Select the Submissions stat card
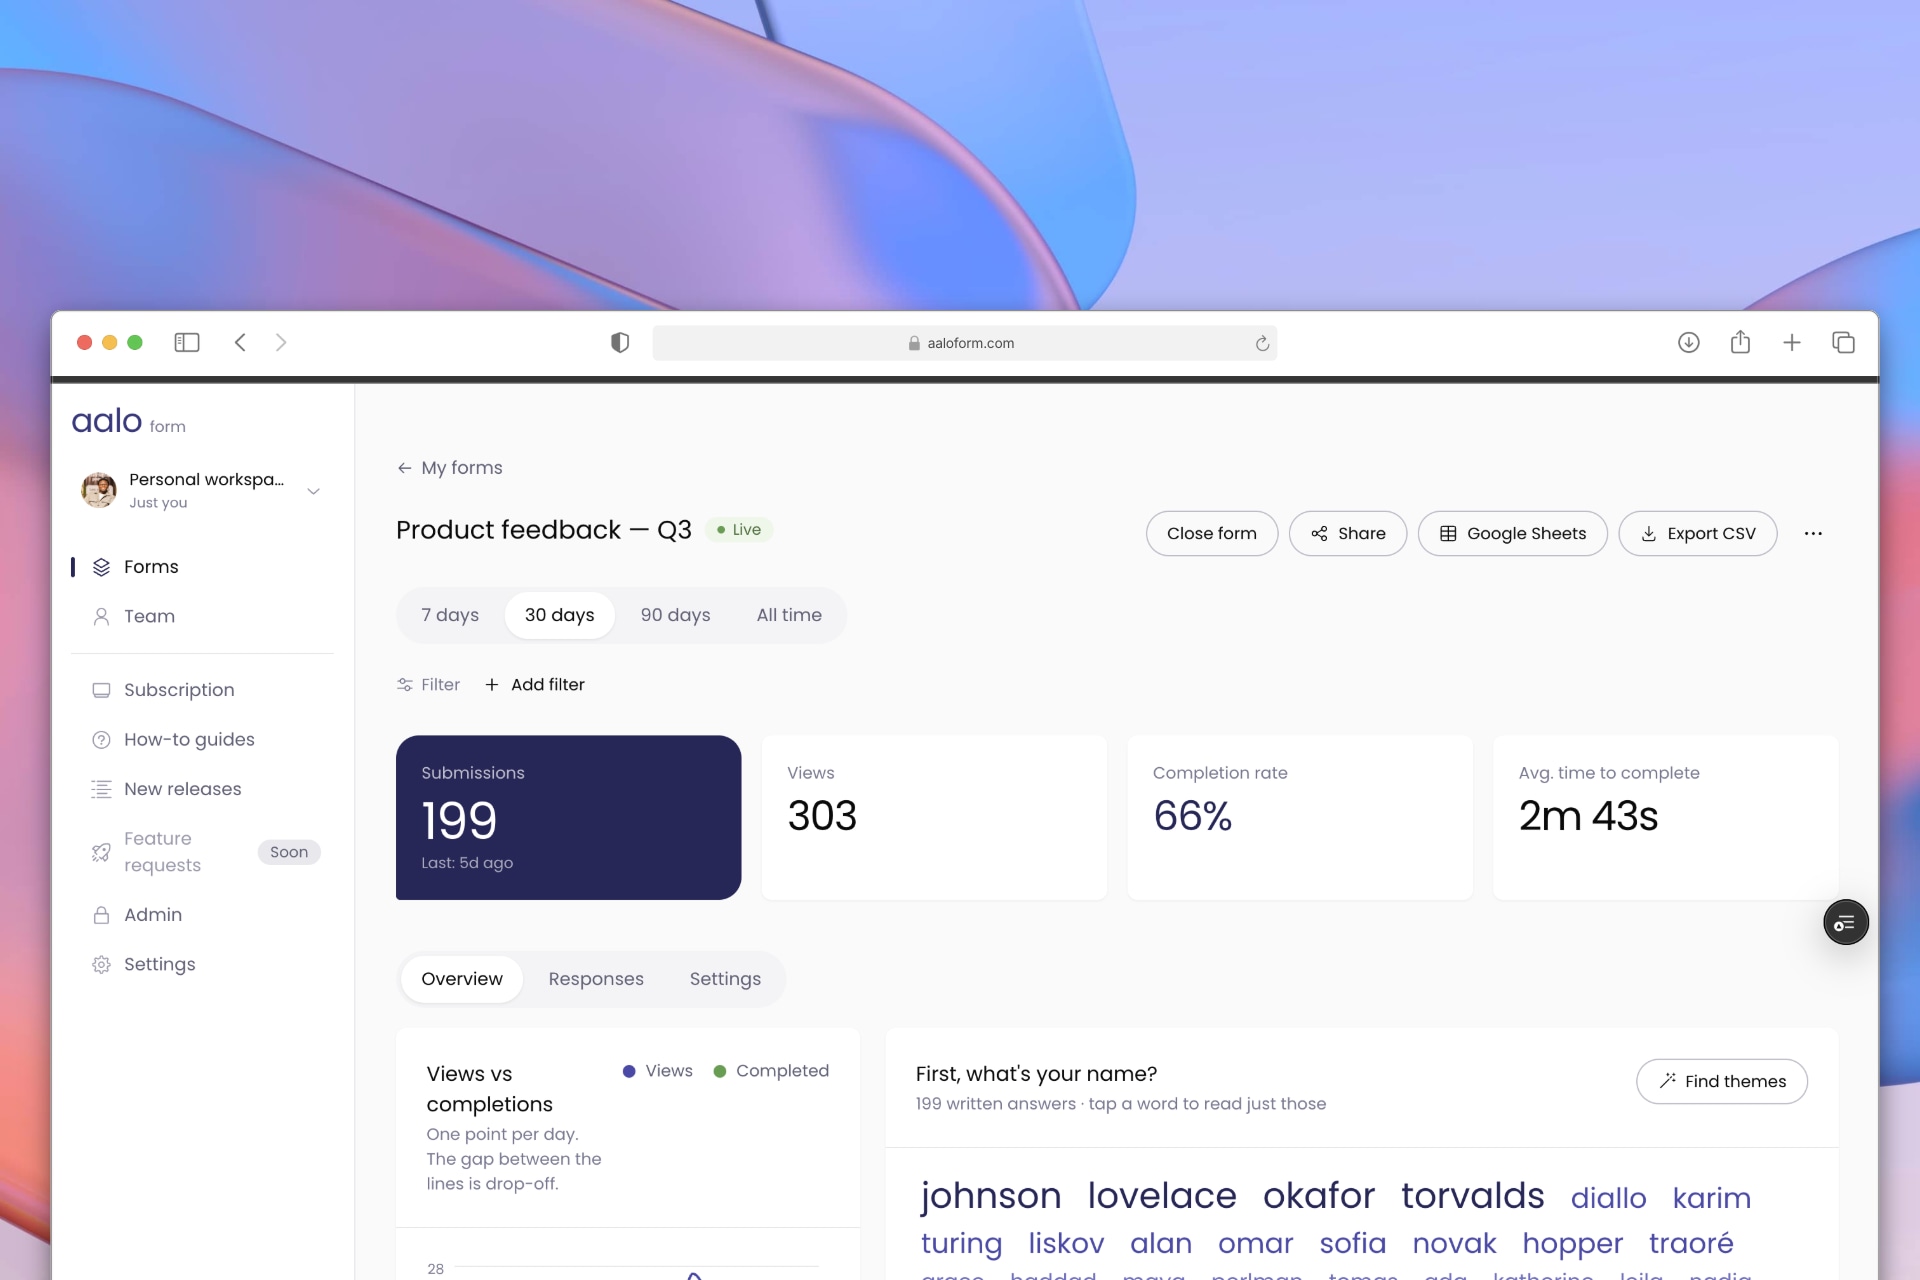The width and height of the screenshot is (1920, 1280). (x=568, y=818)
